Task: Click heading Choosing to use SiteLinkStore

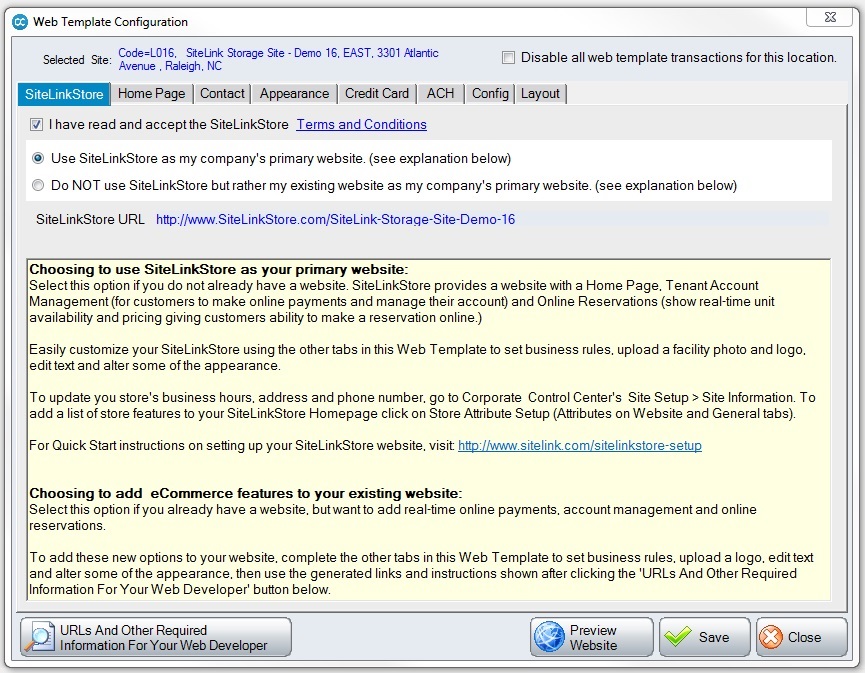Action: (218, 270)
